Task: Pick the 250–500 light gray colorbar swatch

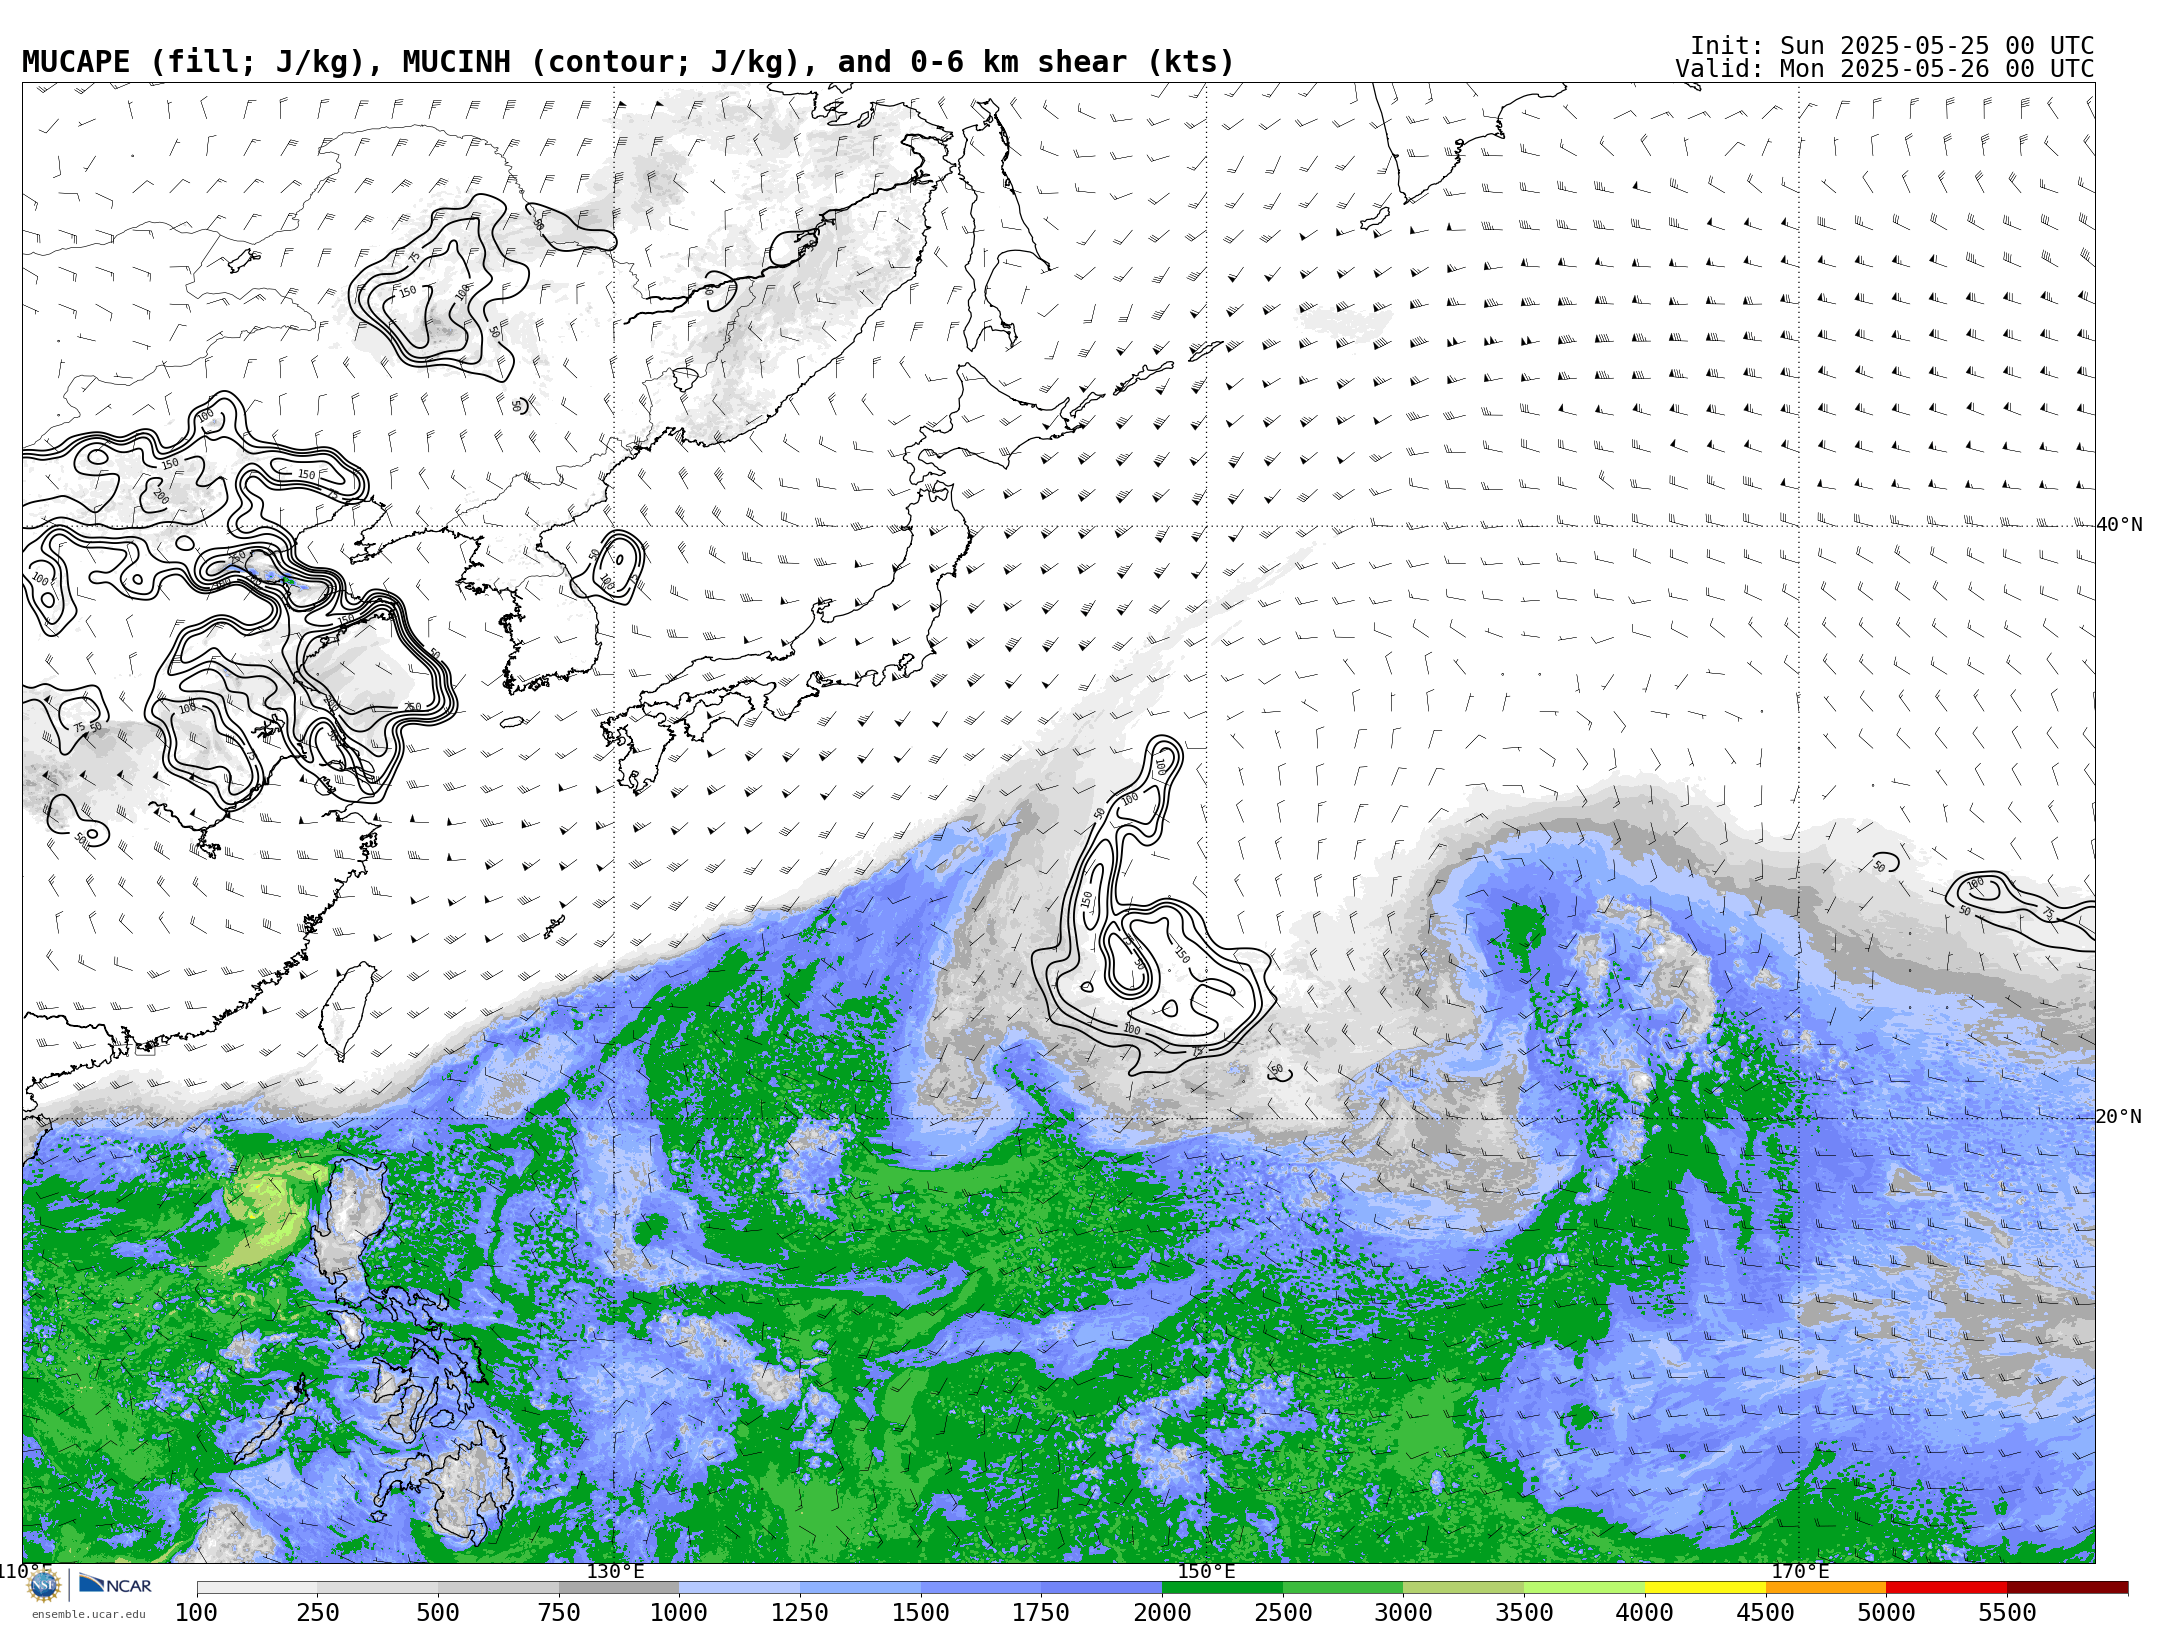Action: [378, 1588]
